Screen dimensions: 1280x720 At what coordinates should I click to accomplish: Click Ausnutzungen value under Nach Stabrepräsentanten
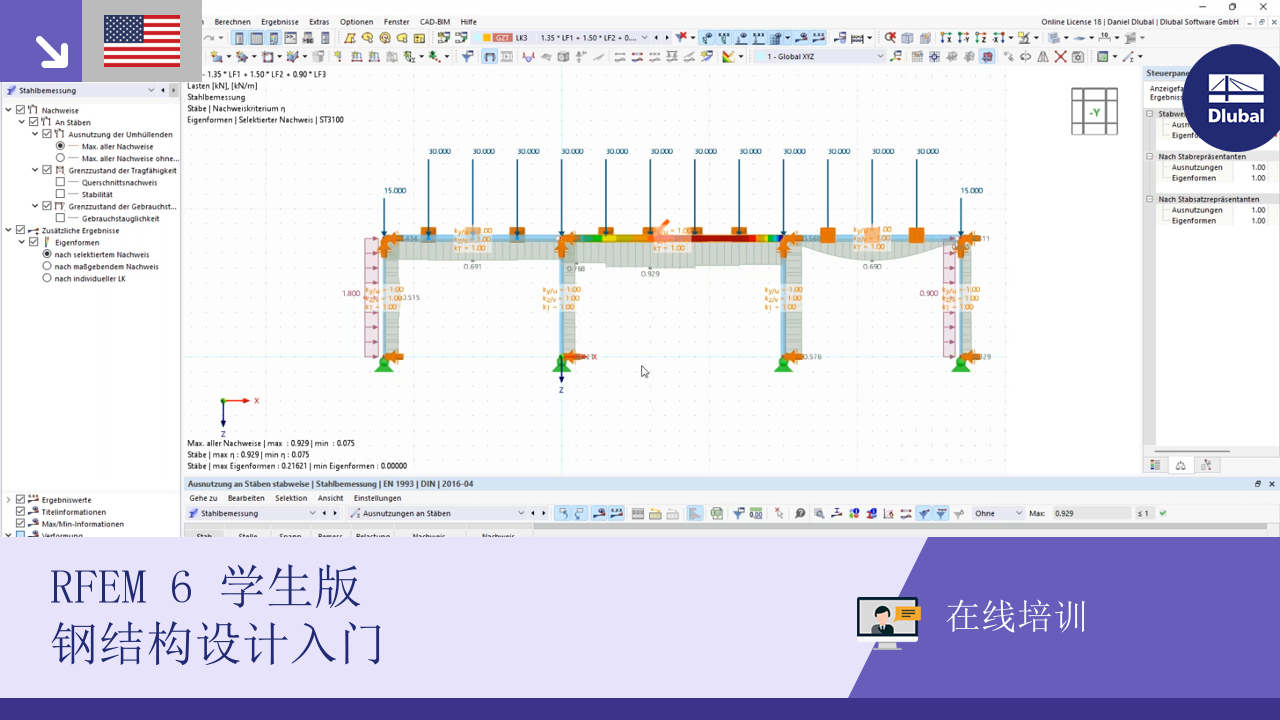pyautogui.click(x=1258, y=167)
